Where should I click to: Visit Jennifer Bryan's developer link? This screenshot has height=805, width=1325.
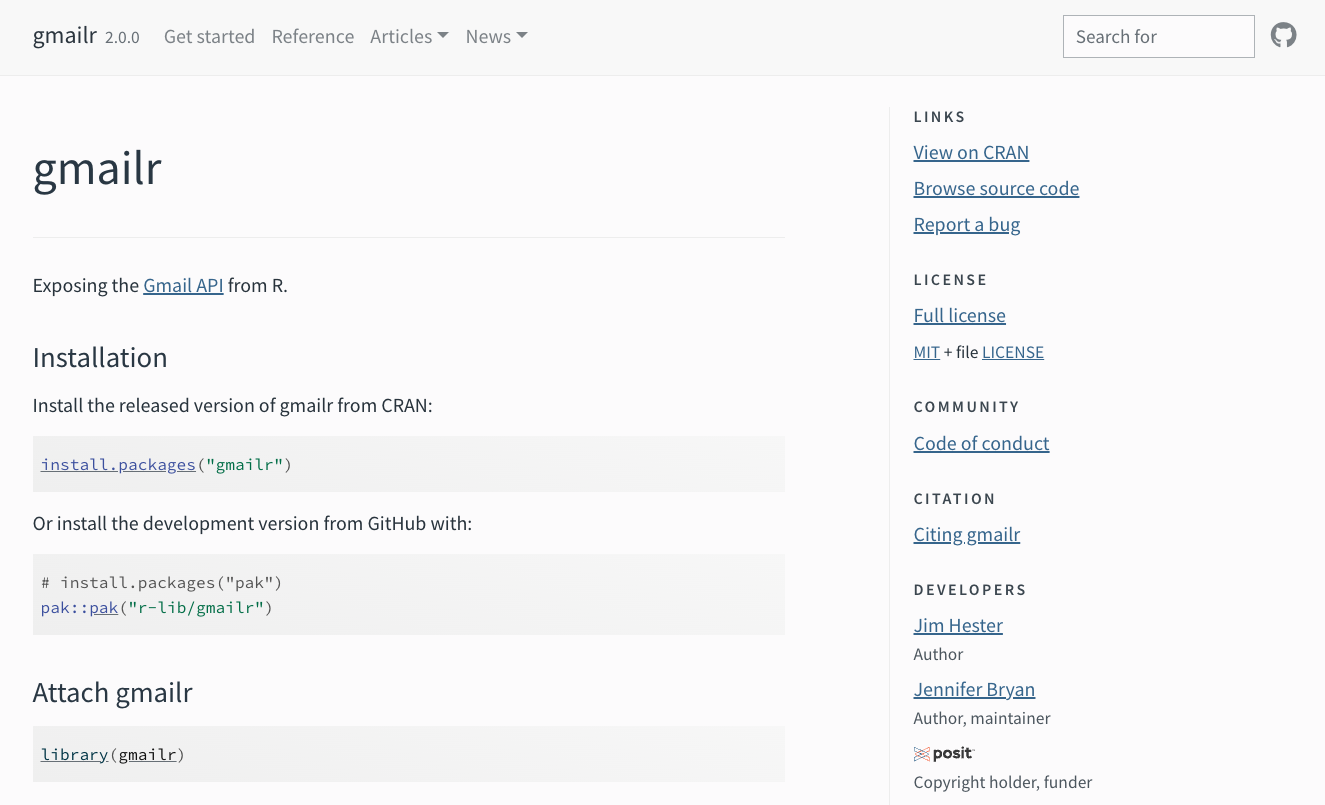click(x=973, y=690)
